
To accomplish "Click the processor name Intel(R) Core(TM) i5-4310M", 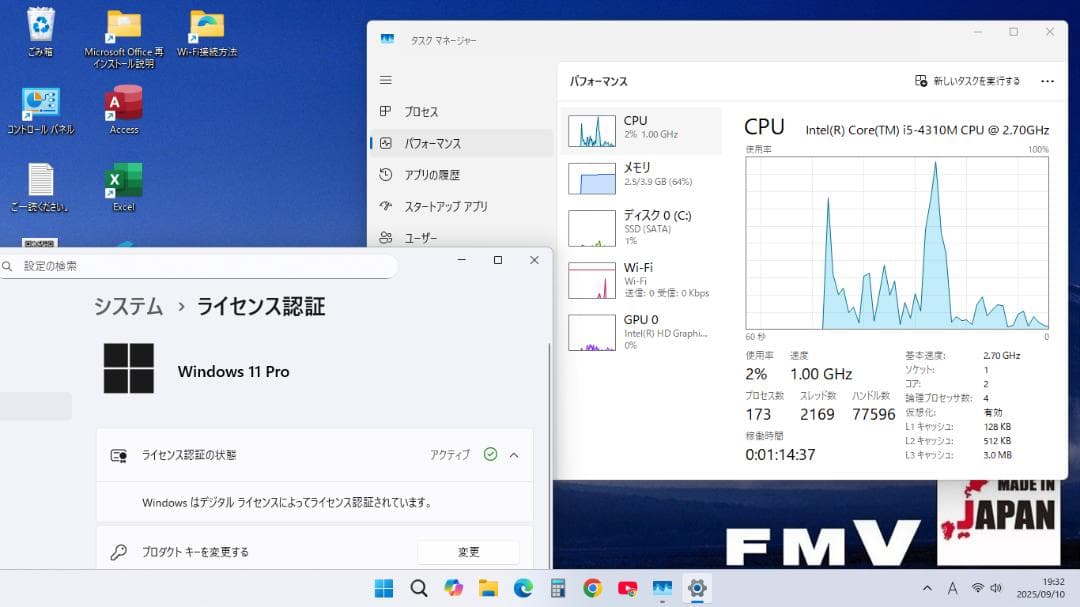I will tap(927, 130).
